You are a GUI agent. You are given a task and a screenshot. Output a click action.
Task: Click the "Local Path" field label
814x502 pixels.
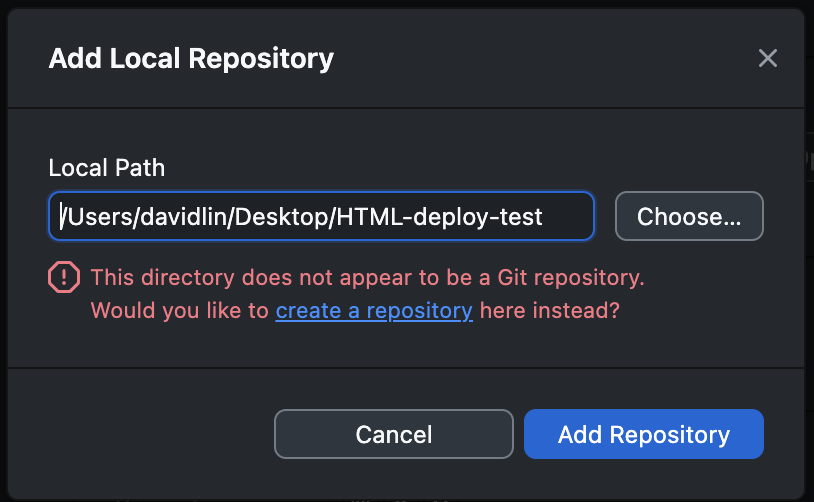[x=107, y=168]
